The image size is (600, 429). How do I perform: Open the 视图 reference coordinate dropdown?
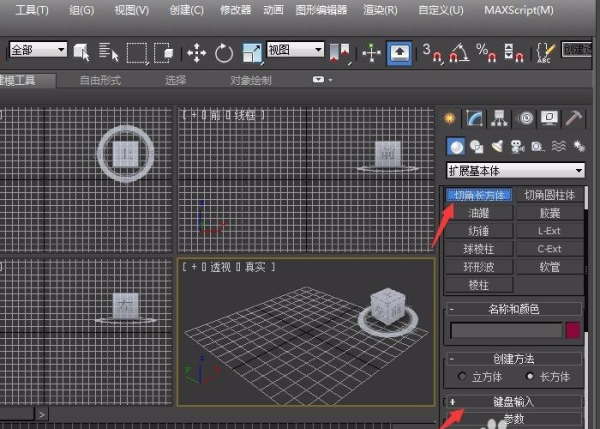coord(295,50)
